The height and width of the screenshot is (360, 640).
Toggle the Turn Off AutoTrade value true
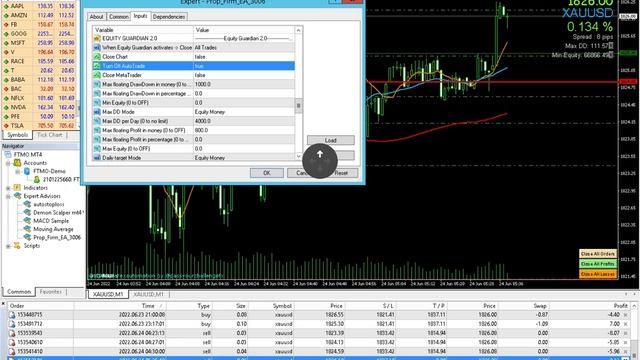[x=244, y=66]
